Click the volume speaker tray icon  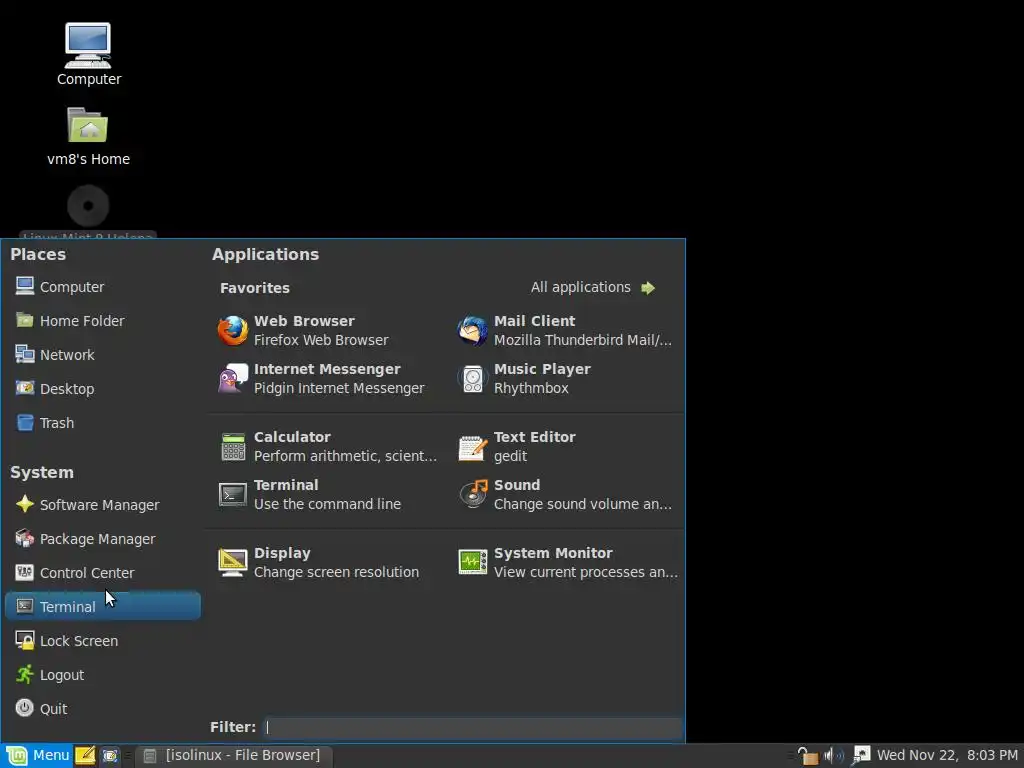833,756
